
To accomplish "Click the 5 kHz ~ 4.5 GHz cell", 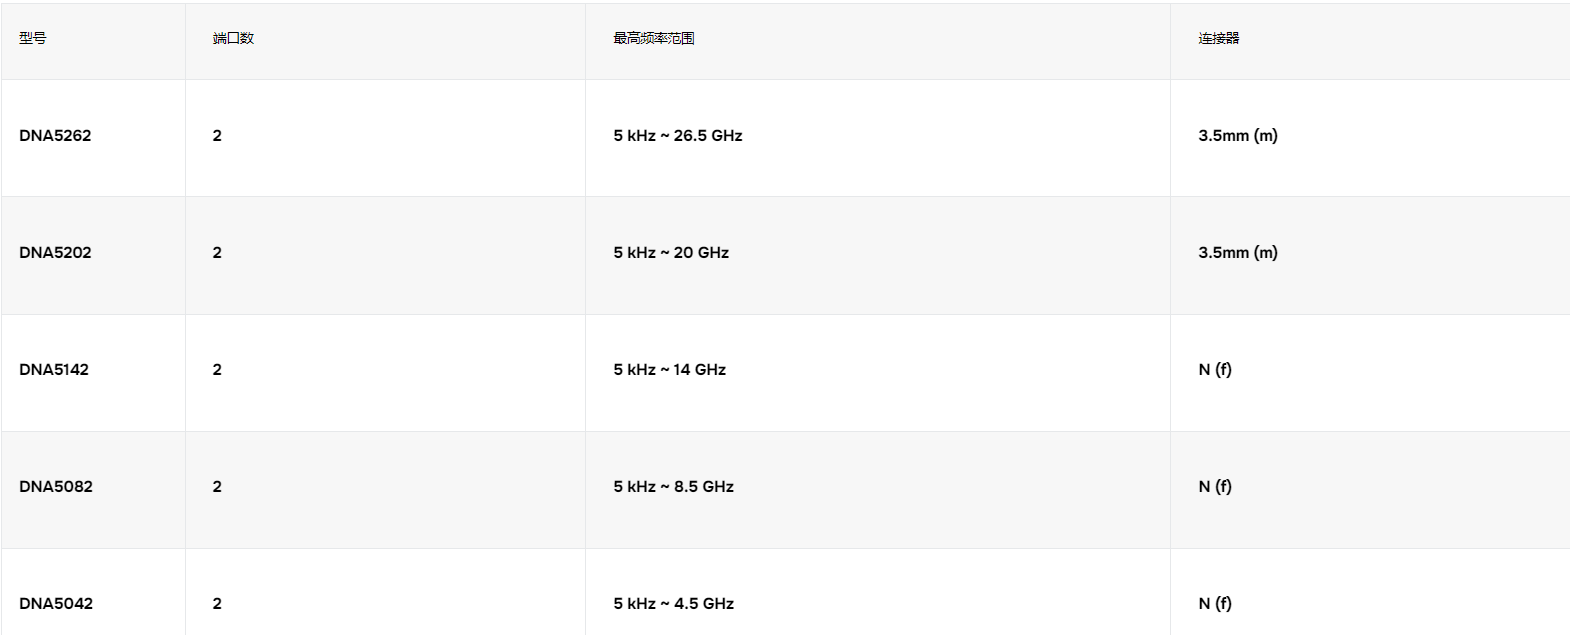I will point(674,604).
